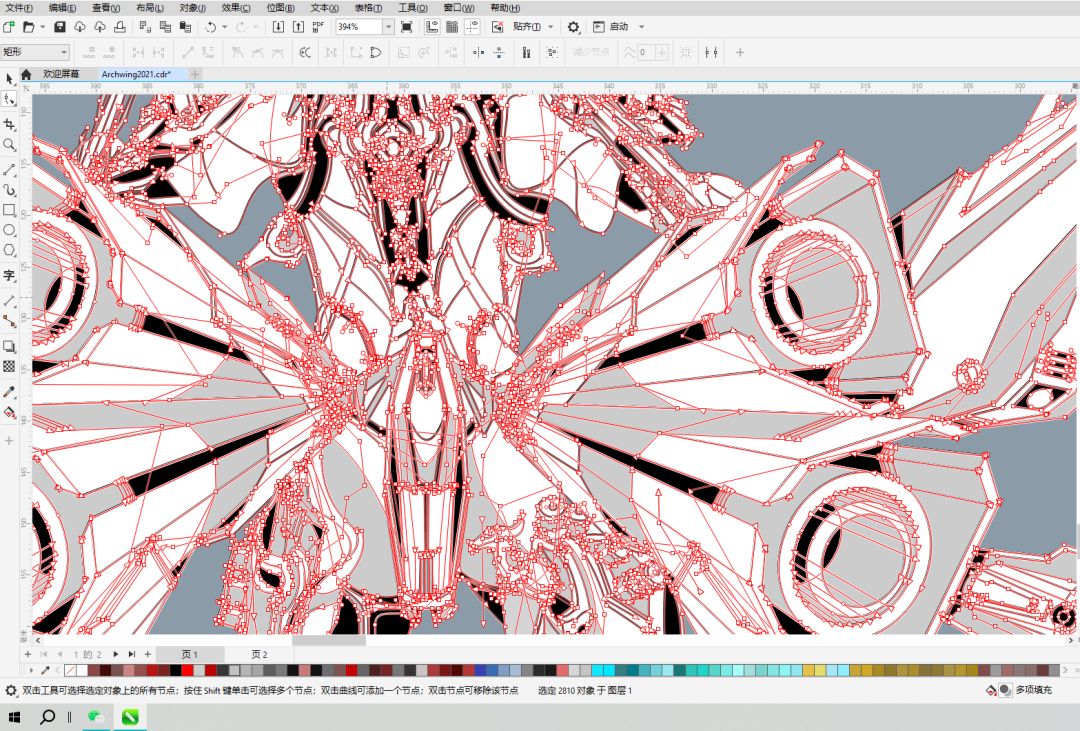Select the Rectangle tool

pyautogui.click(x=9, y=210)
